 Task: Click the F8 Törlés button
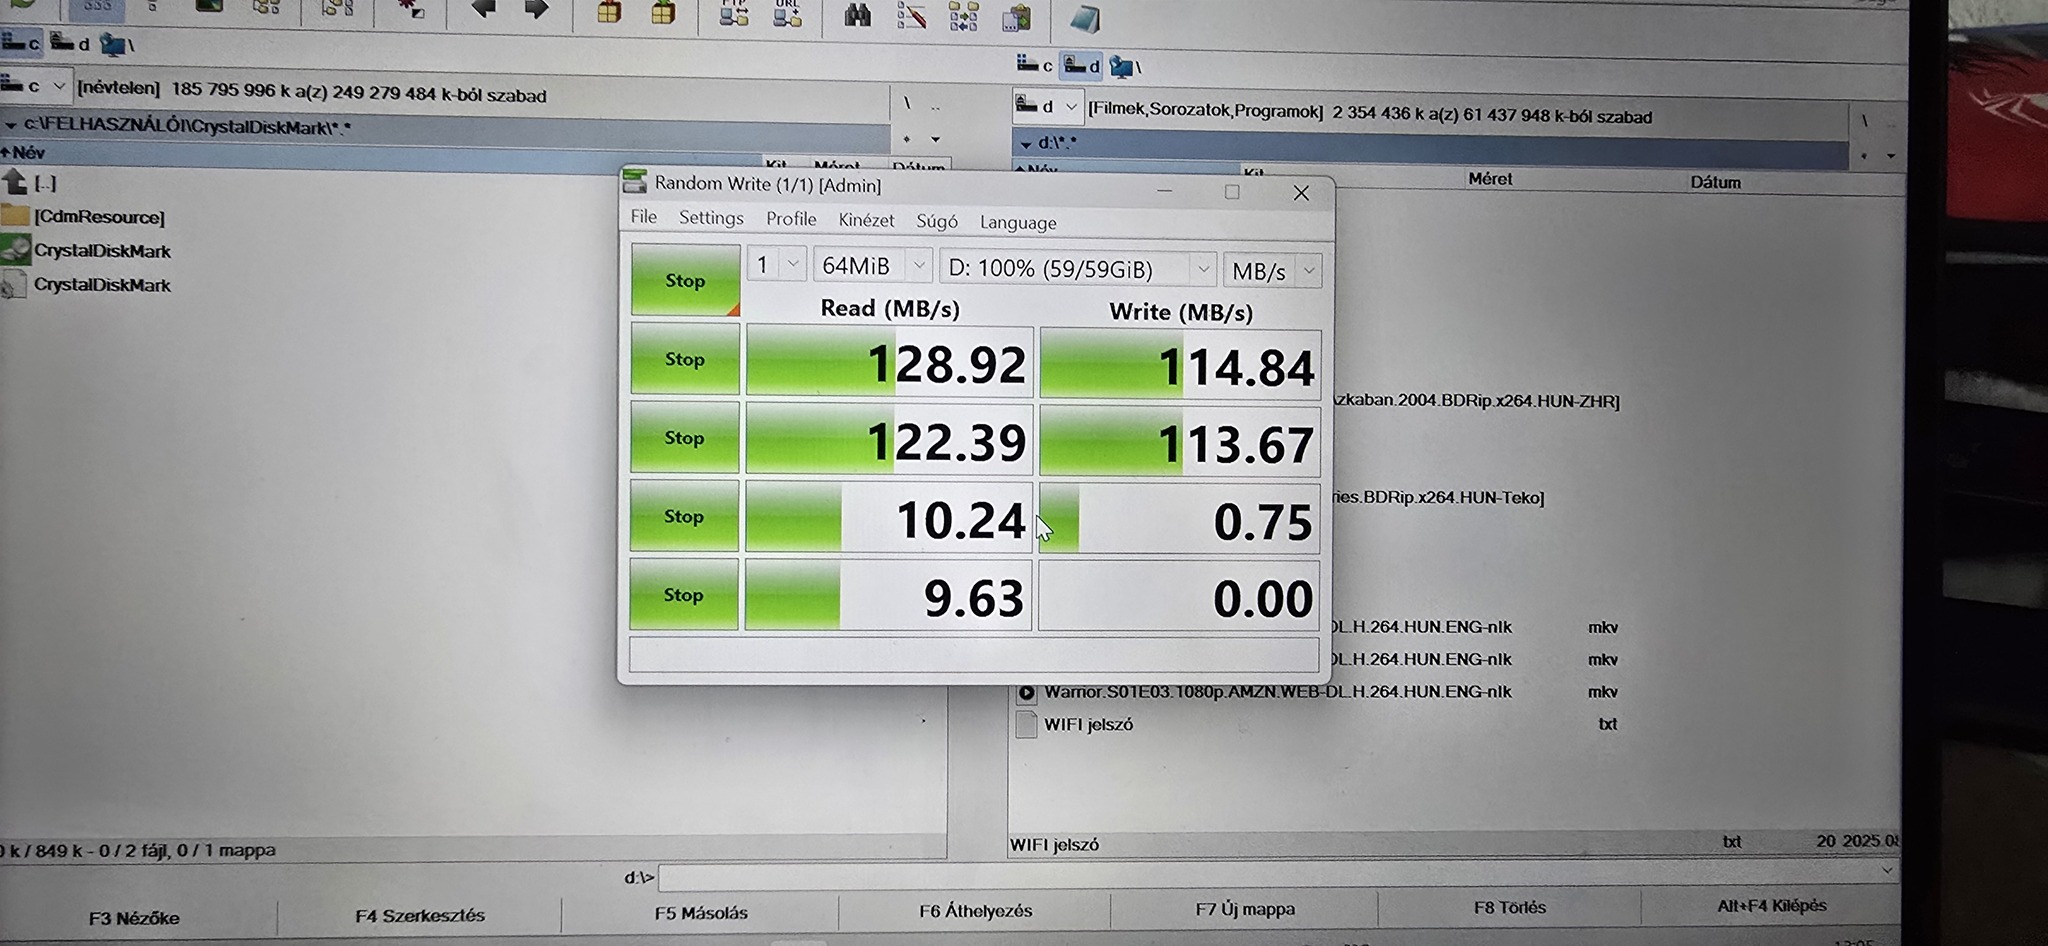coord(1510,907)
